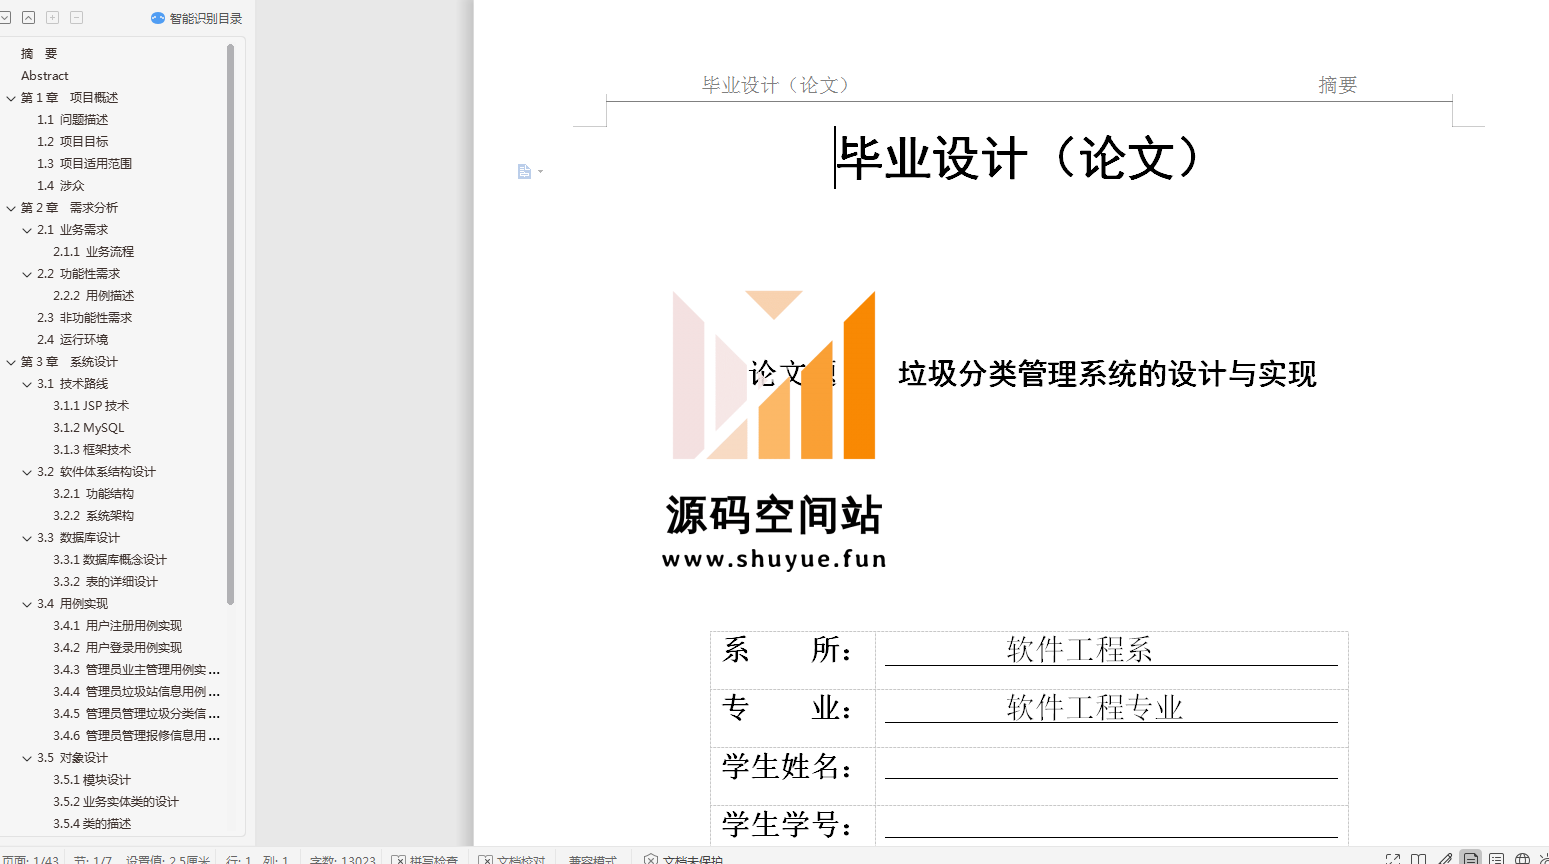Select 1.4 涉众 outline entry

(61, 186)
